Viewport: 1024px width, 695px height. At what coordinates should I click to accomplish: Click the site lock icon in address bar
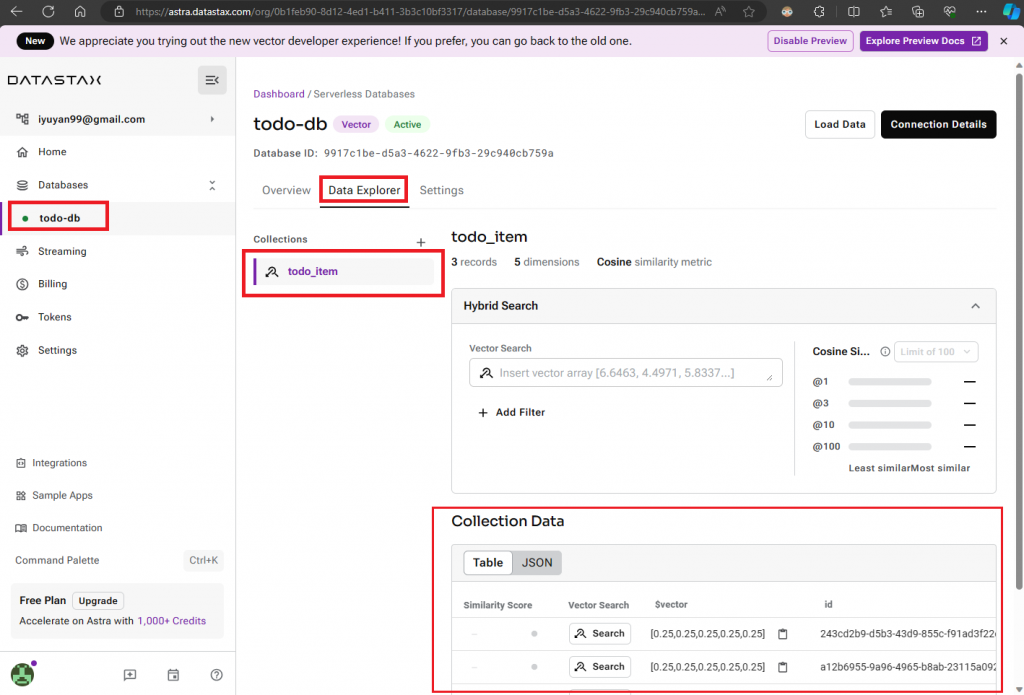(x=118, y=11)
